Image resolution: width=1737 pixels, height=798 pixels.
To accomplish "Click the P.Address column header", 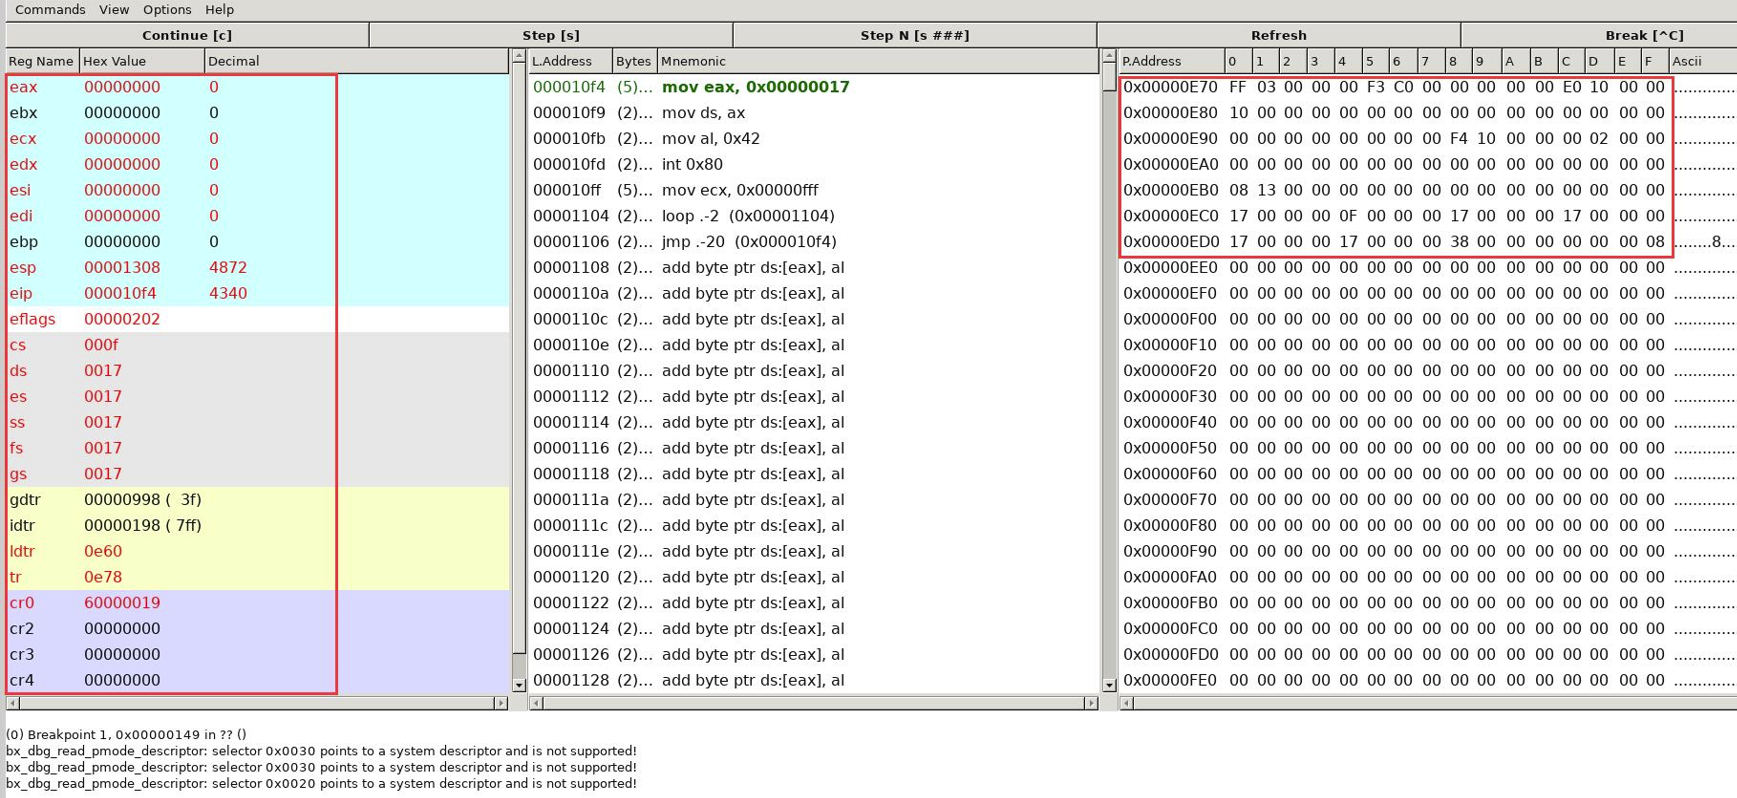I will pyautogui.click(x=1171, y=61).
